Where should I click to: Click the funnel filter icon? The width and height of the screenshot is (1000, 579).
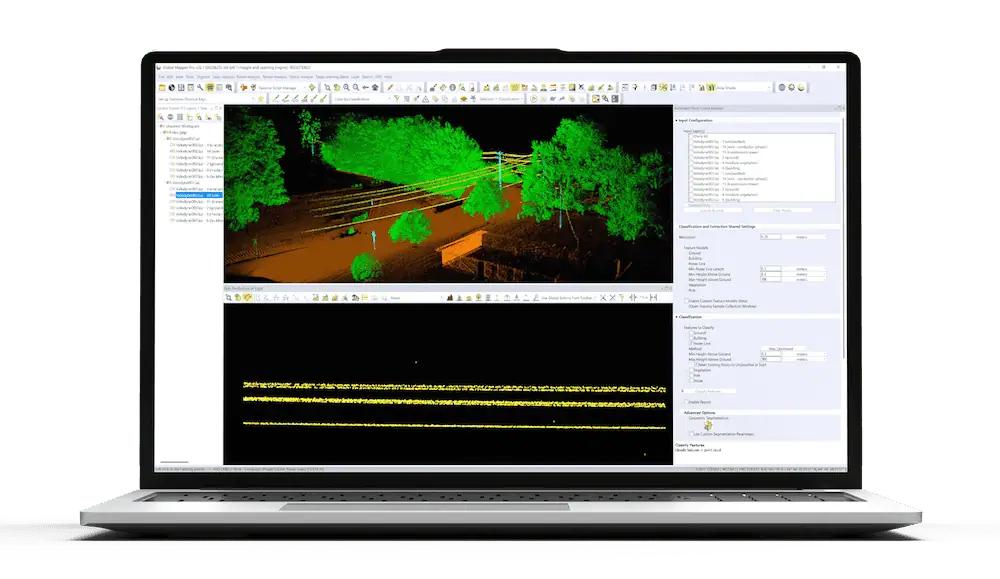(x=397, y=99)
